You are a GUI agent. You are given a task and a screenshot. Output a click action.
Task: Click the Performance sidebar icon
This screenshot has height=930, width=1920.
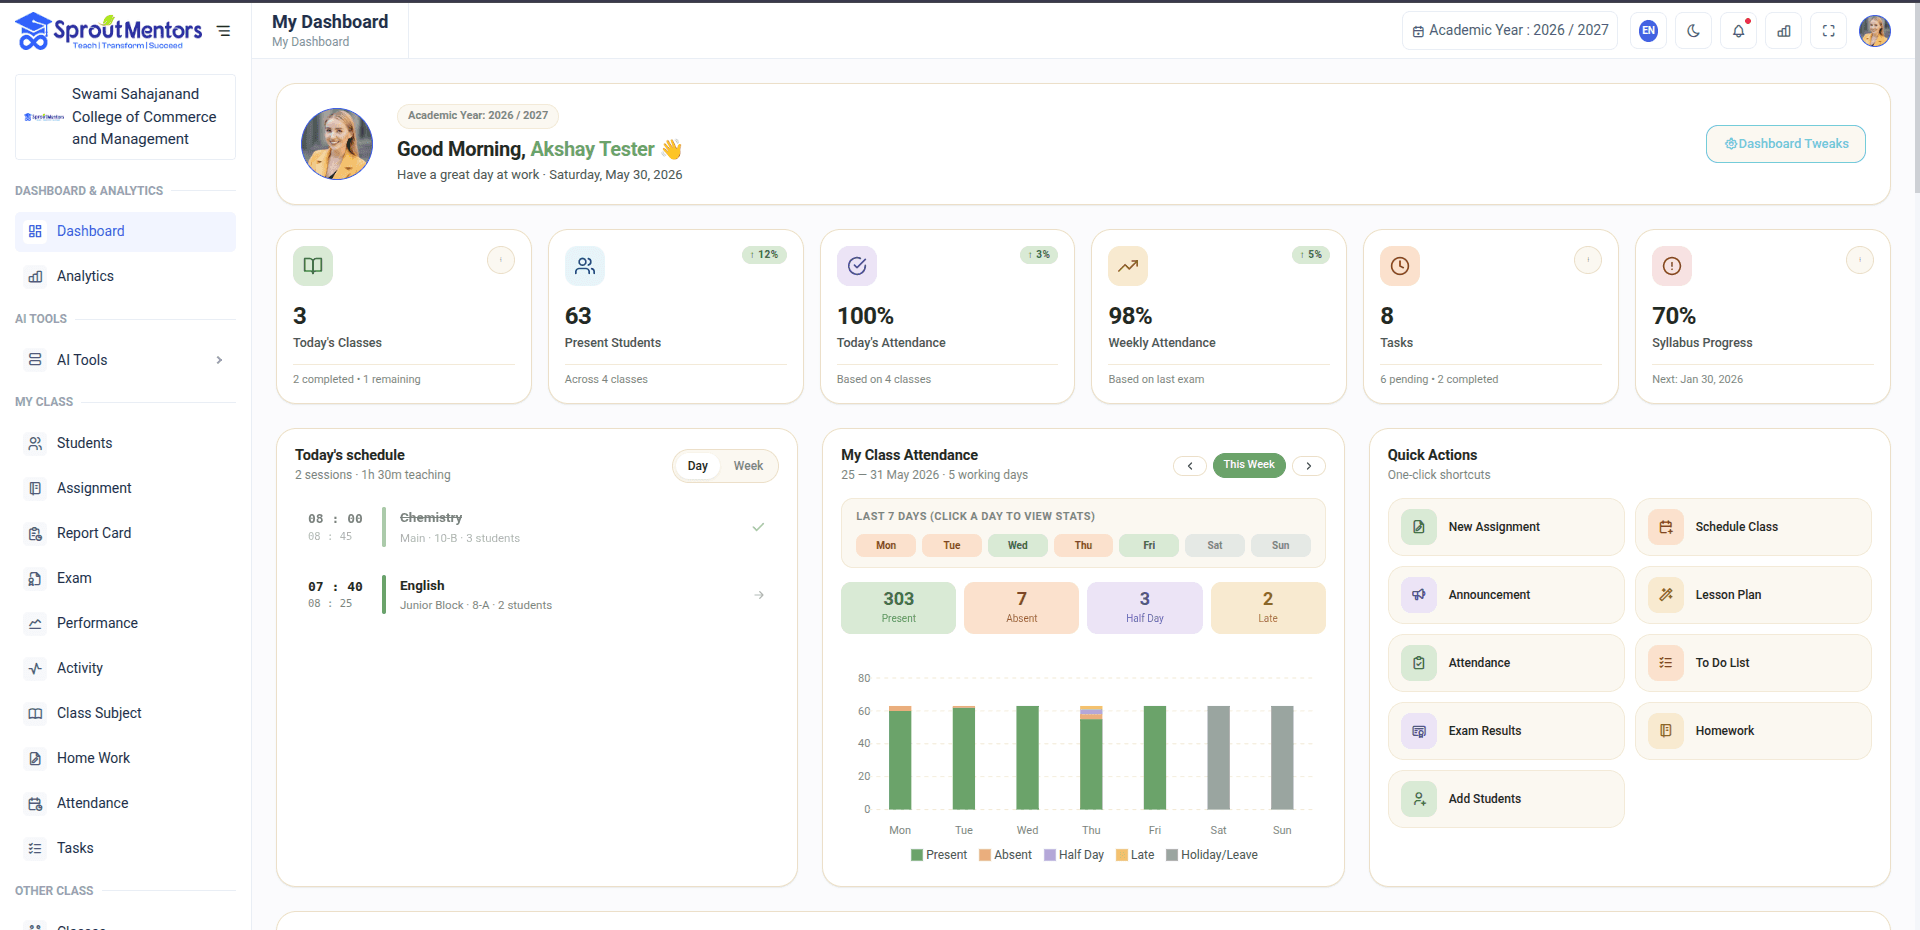coord(36,623)
